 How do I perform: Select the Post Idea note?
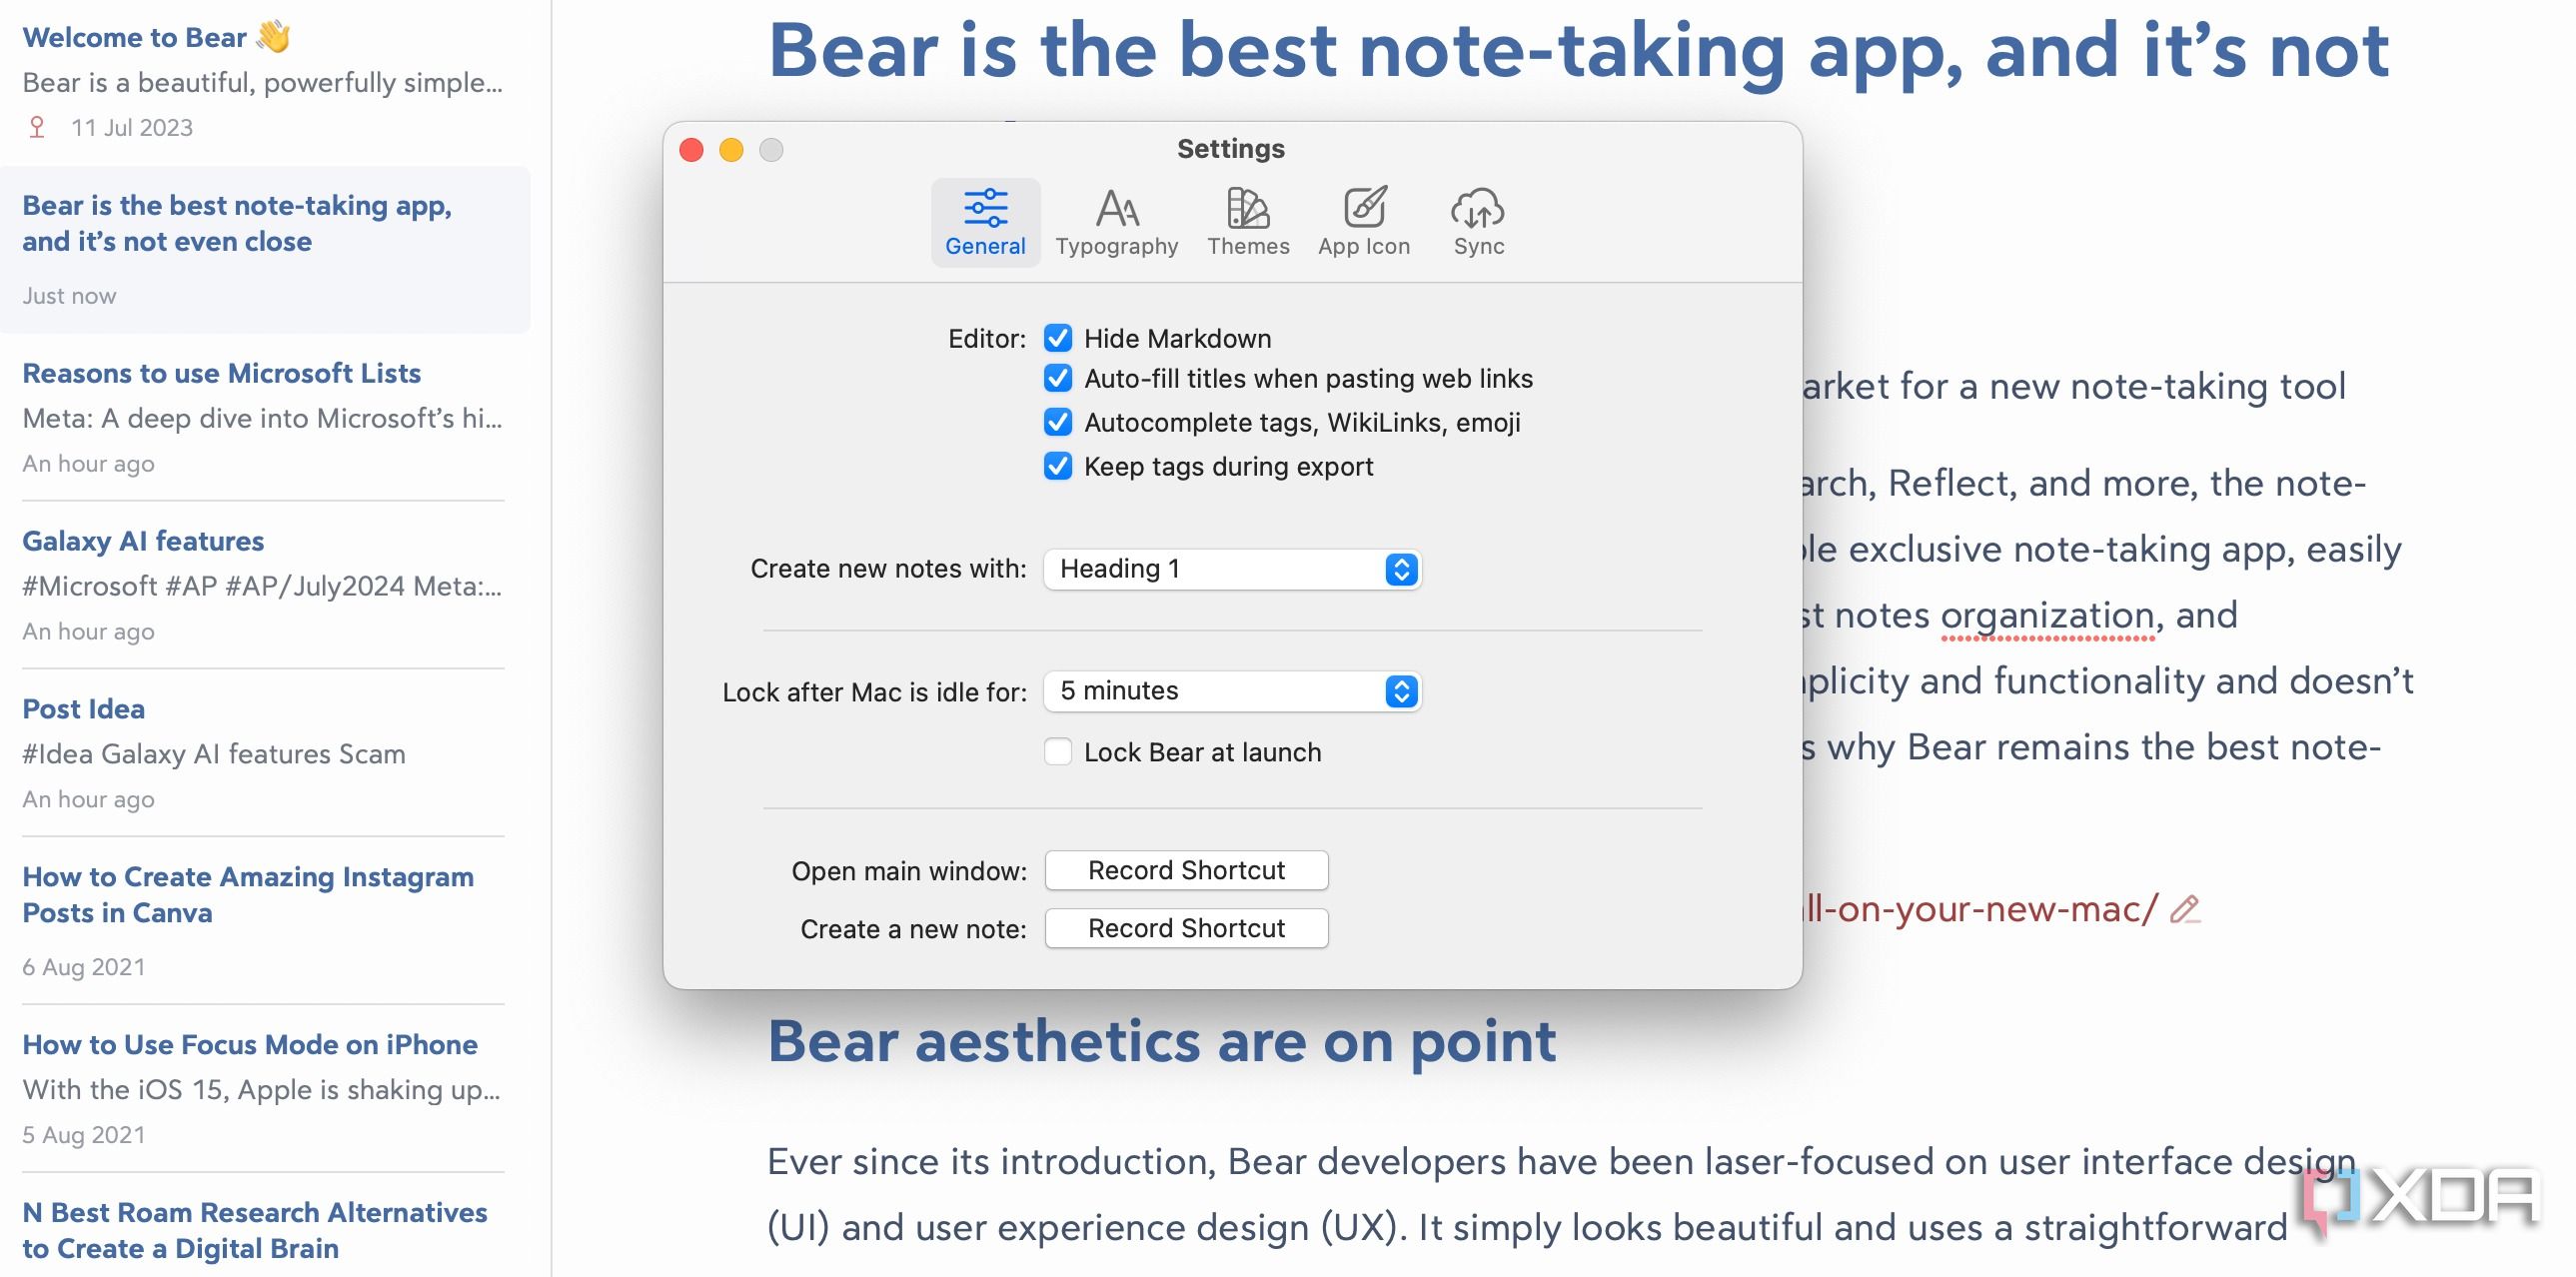pos(263,753)
